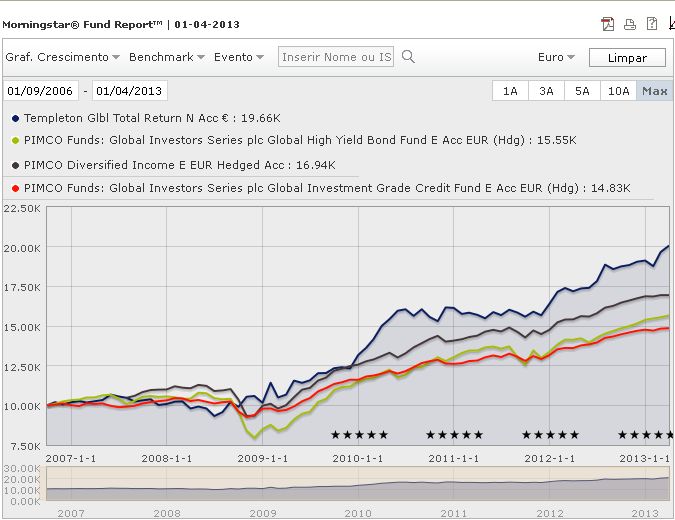Click the overview range navigator strip
This screenshot has height=520, width=675.
click(x=358, y=484)
